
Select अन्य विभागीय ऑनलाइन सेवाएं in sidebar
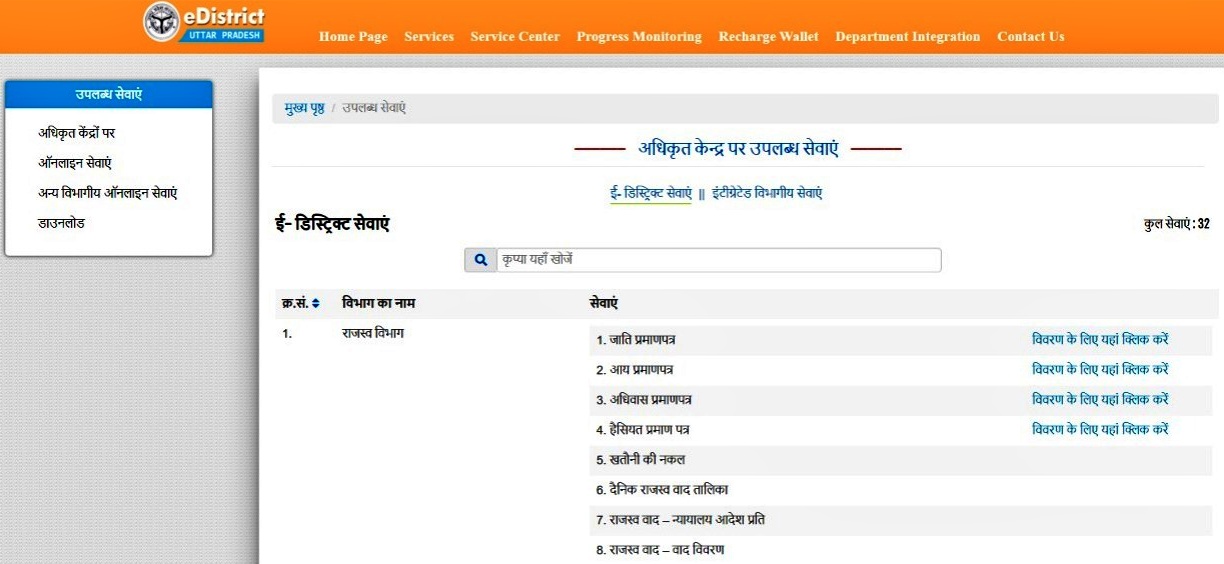107,192
